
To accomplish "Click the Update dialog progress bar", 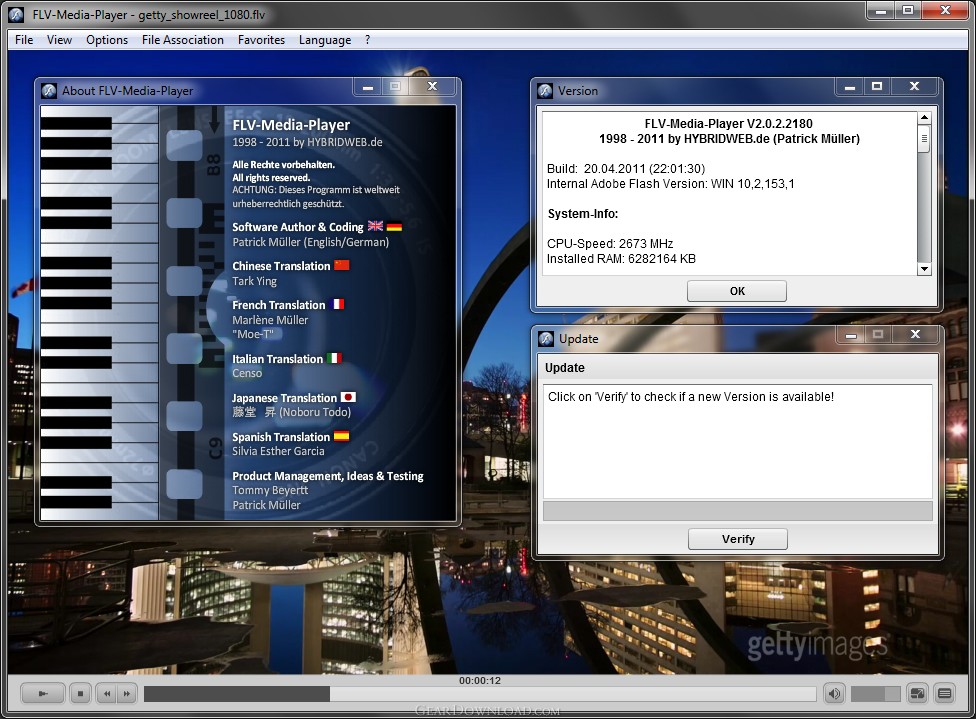I will pyautogui.click(x=738, y=511).
